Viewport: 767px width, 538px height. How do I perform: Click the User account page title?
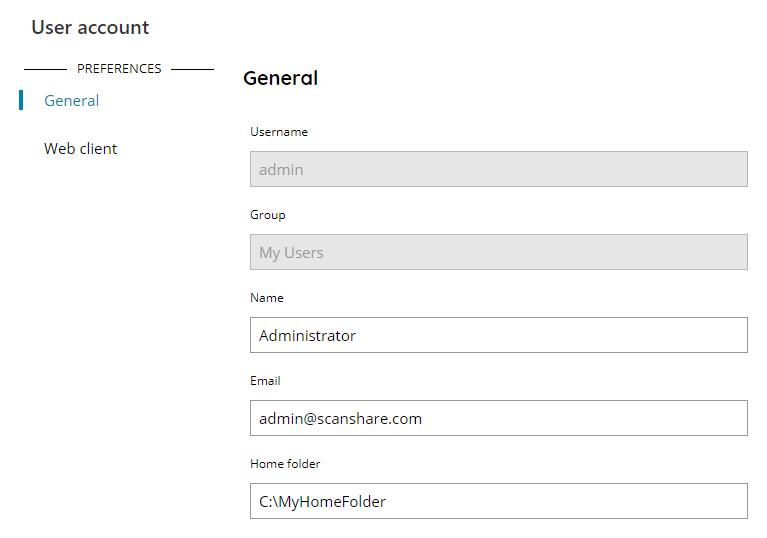pos(90,27)
